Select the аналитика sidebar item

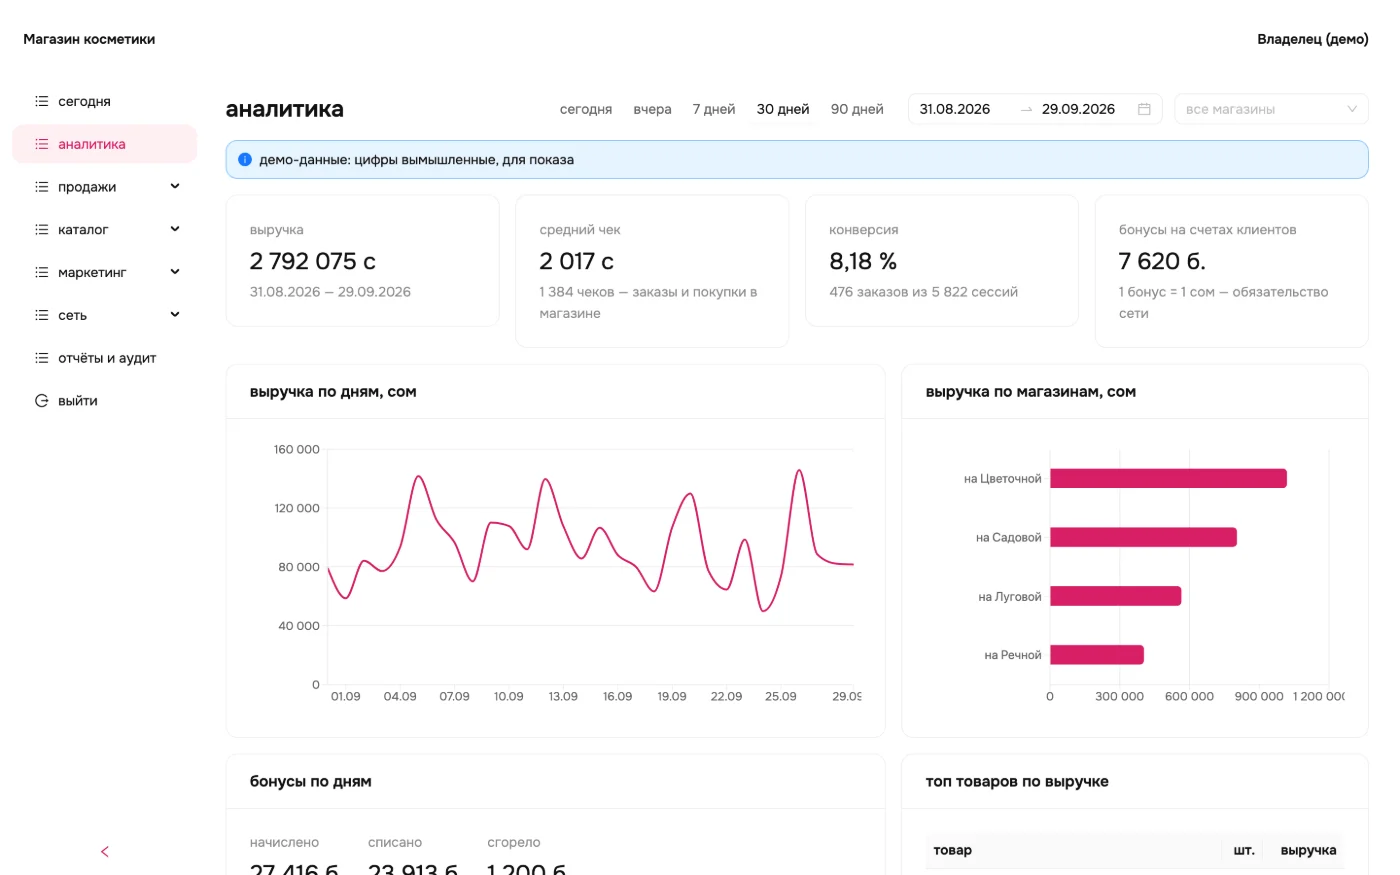105,144
